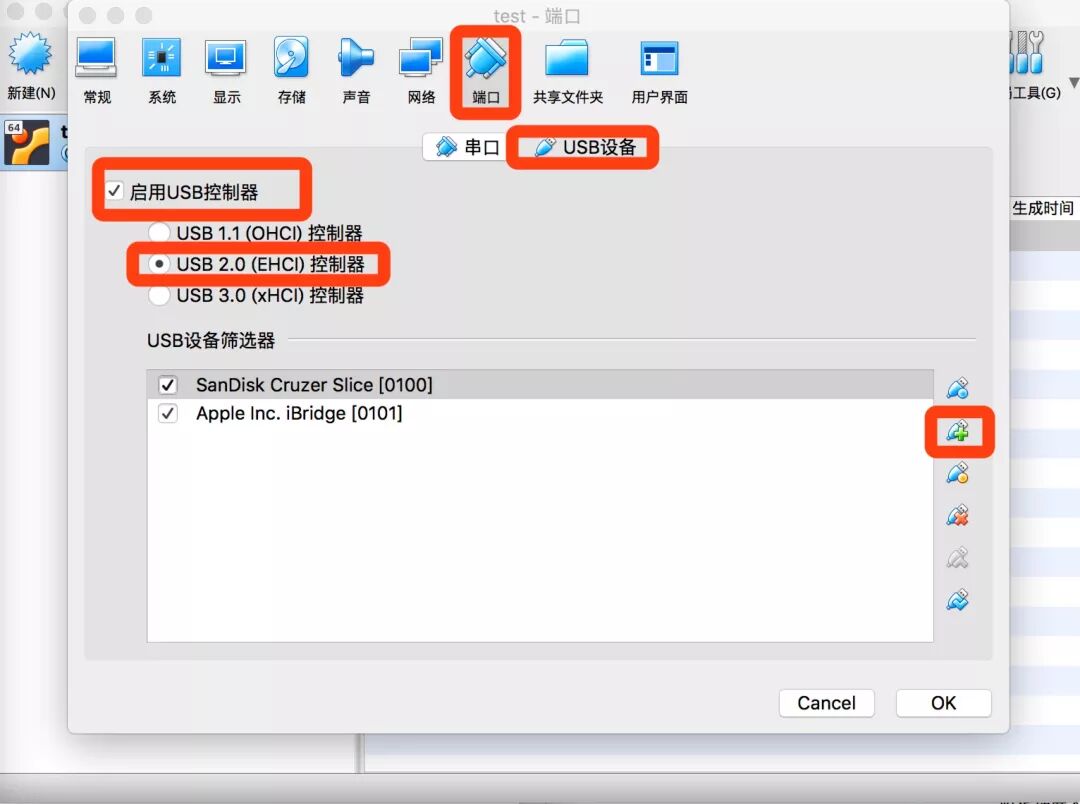This screenshot has width=1080, height=804.
Task: Select USB 2.0 (EHCI) 控制器 radio
Action: [x=159, y=264]
